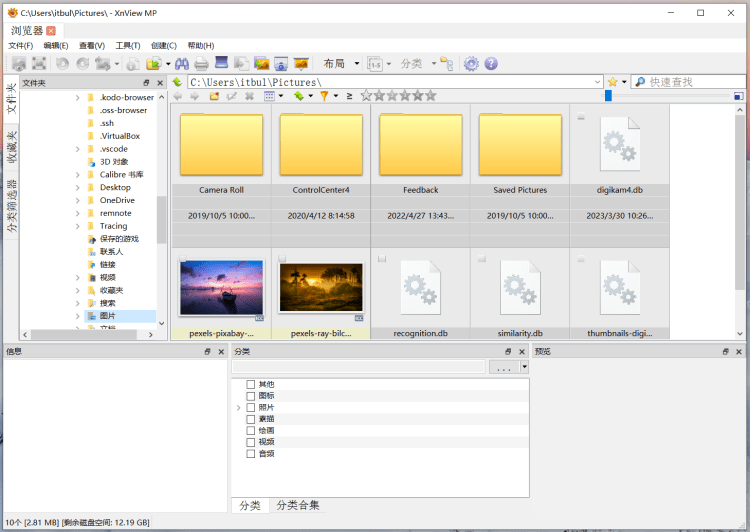
Task: Switch to the 收藏夹 side tab
Action: click(11, 147)
